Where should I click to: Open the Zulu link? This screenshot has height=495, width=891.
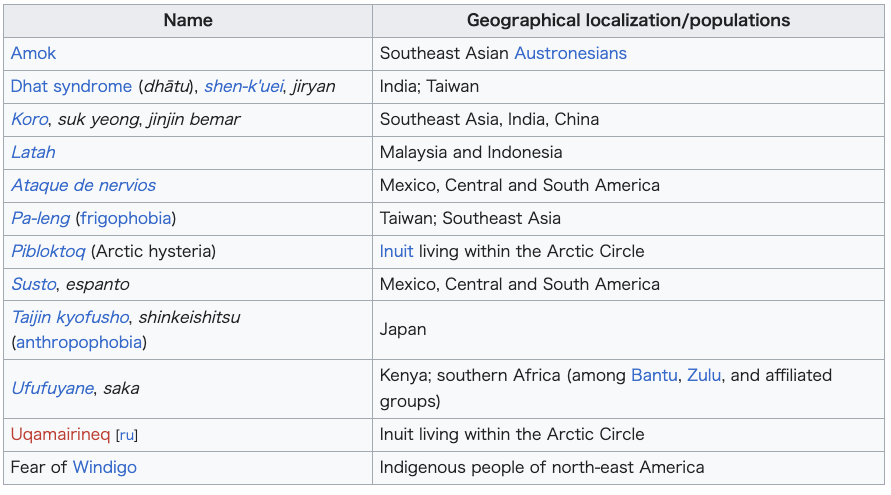click(x=704, y=375)
